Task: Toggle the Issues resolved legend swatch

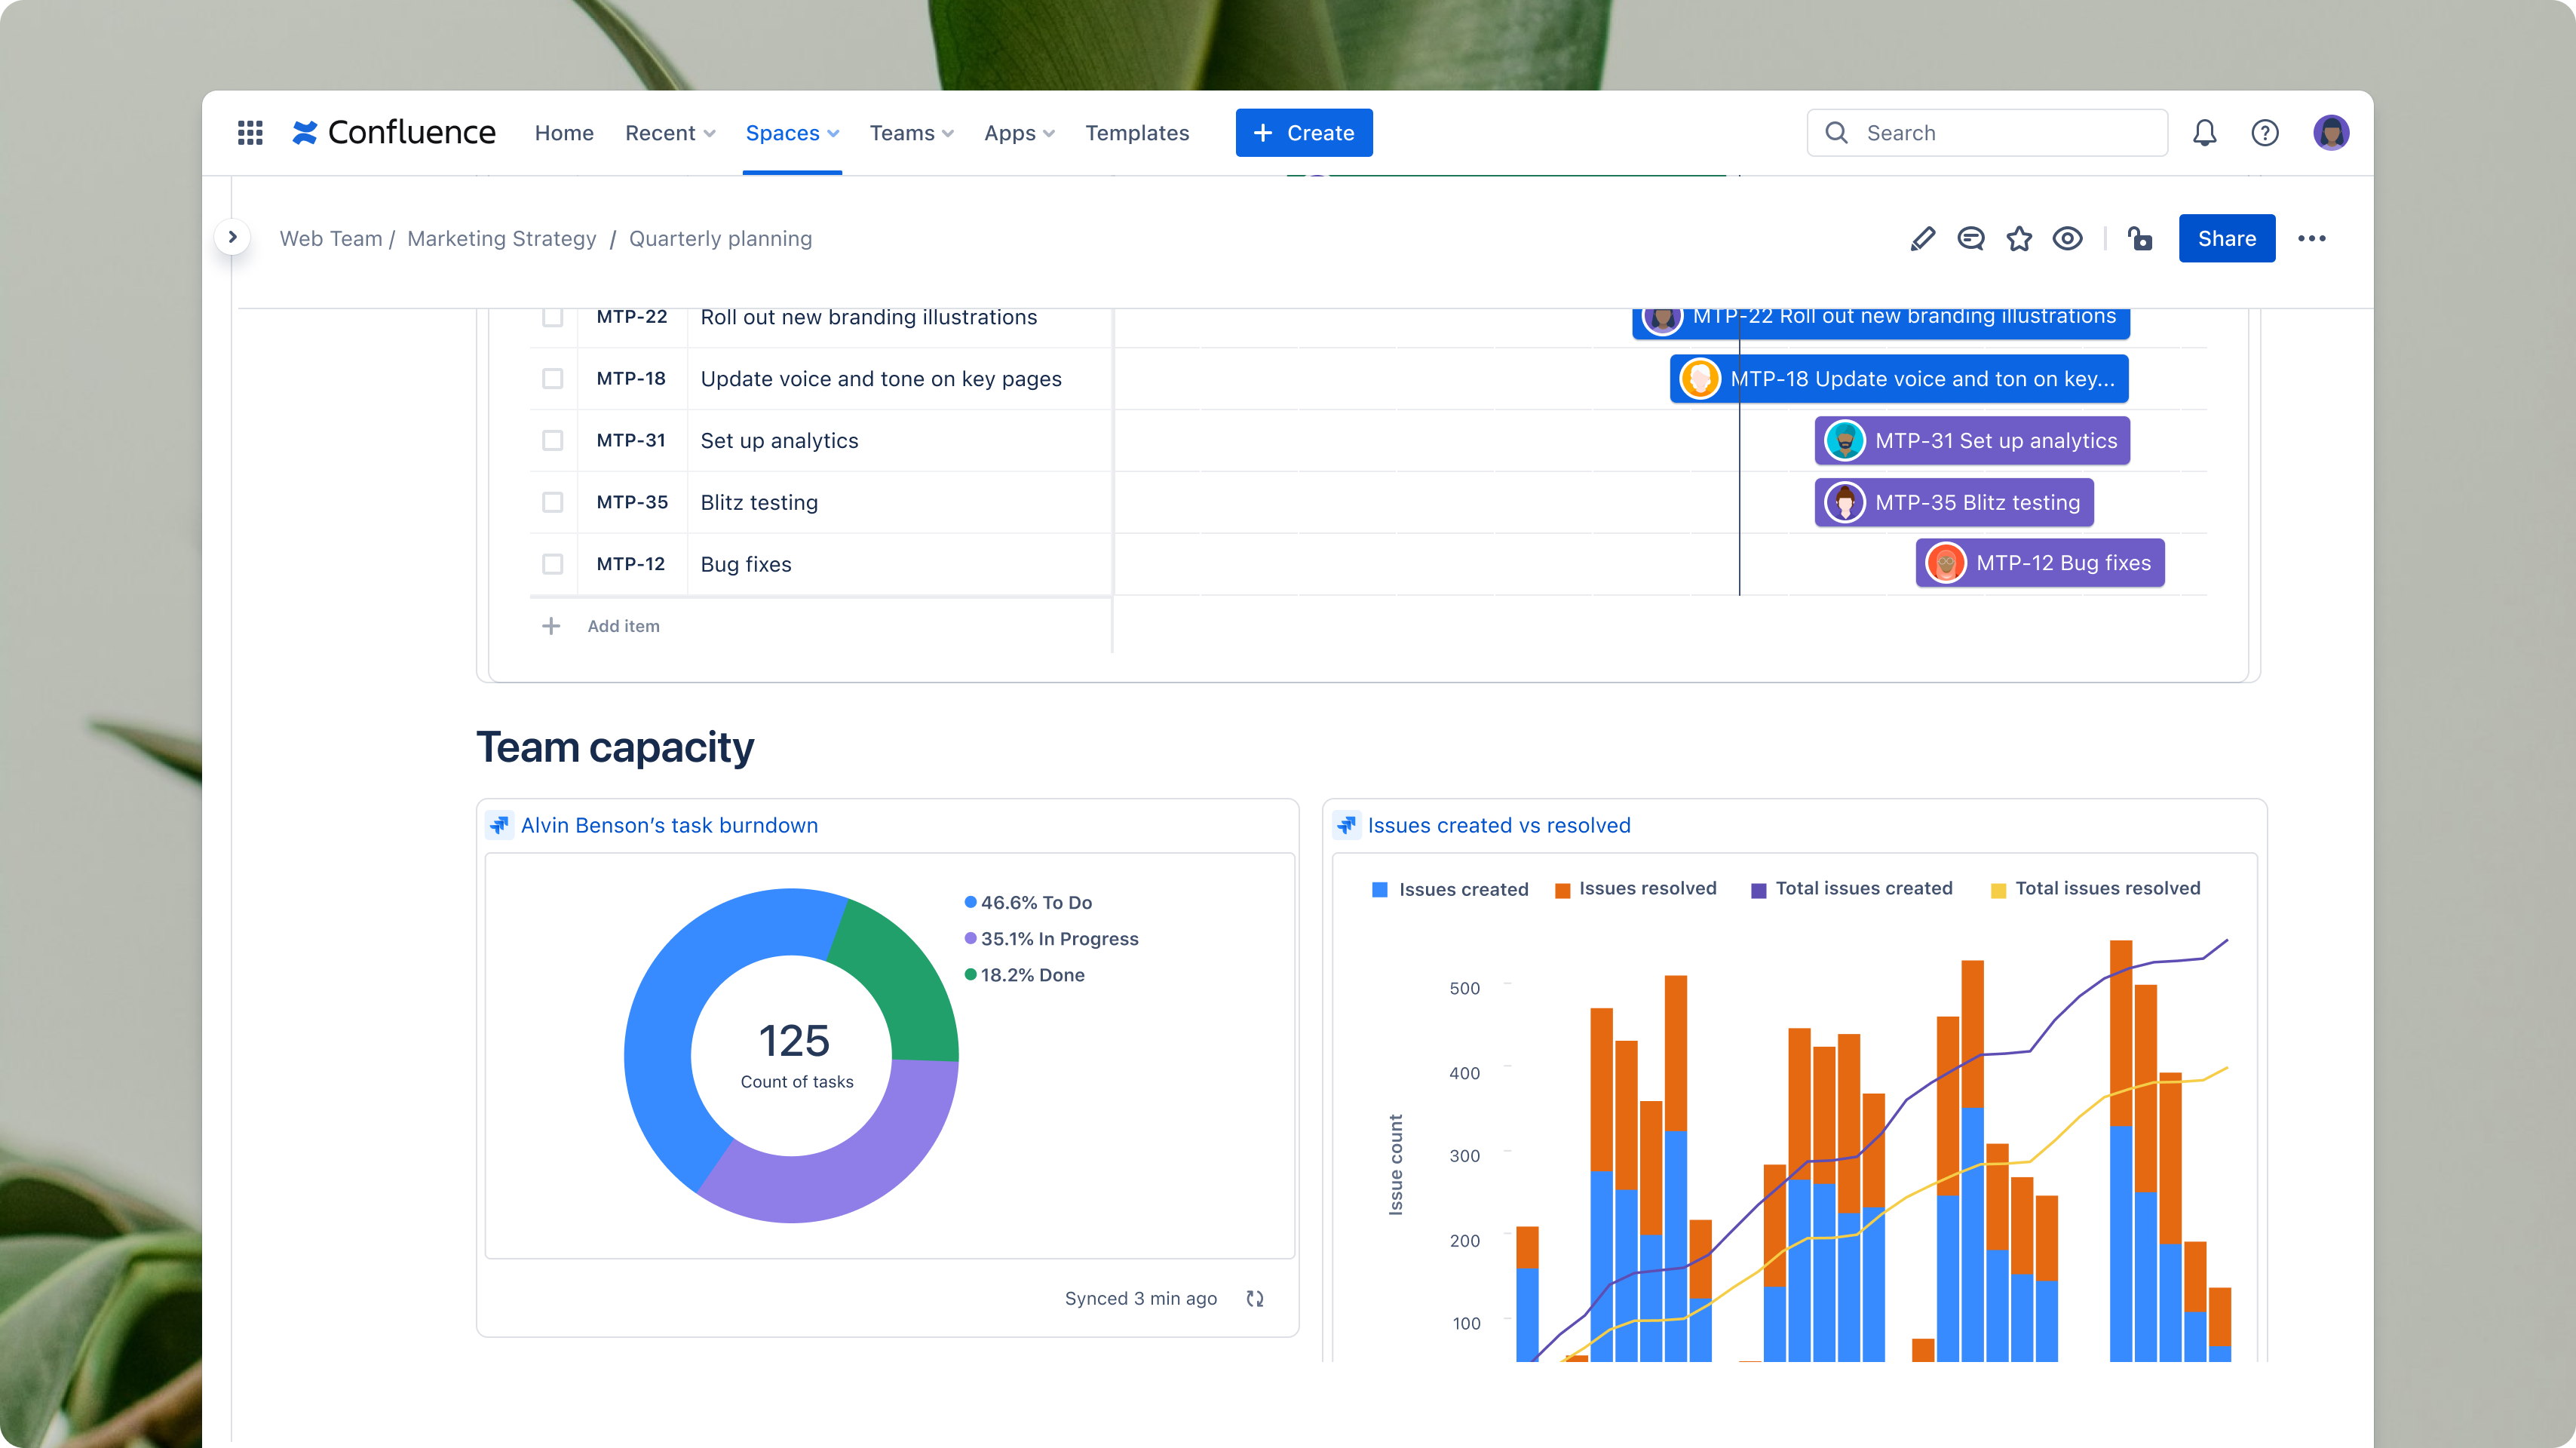Action: coord(1562,890)
